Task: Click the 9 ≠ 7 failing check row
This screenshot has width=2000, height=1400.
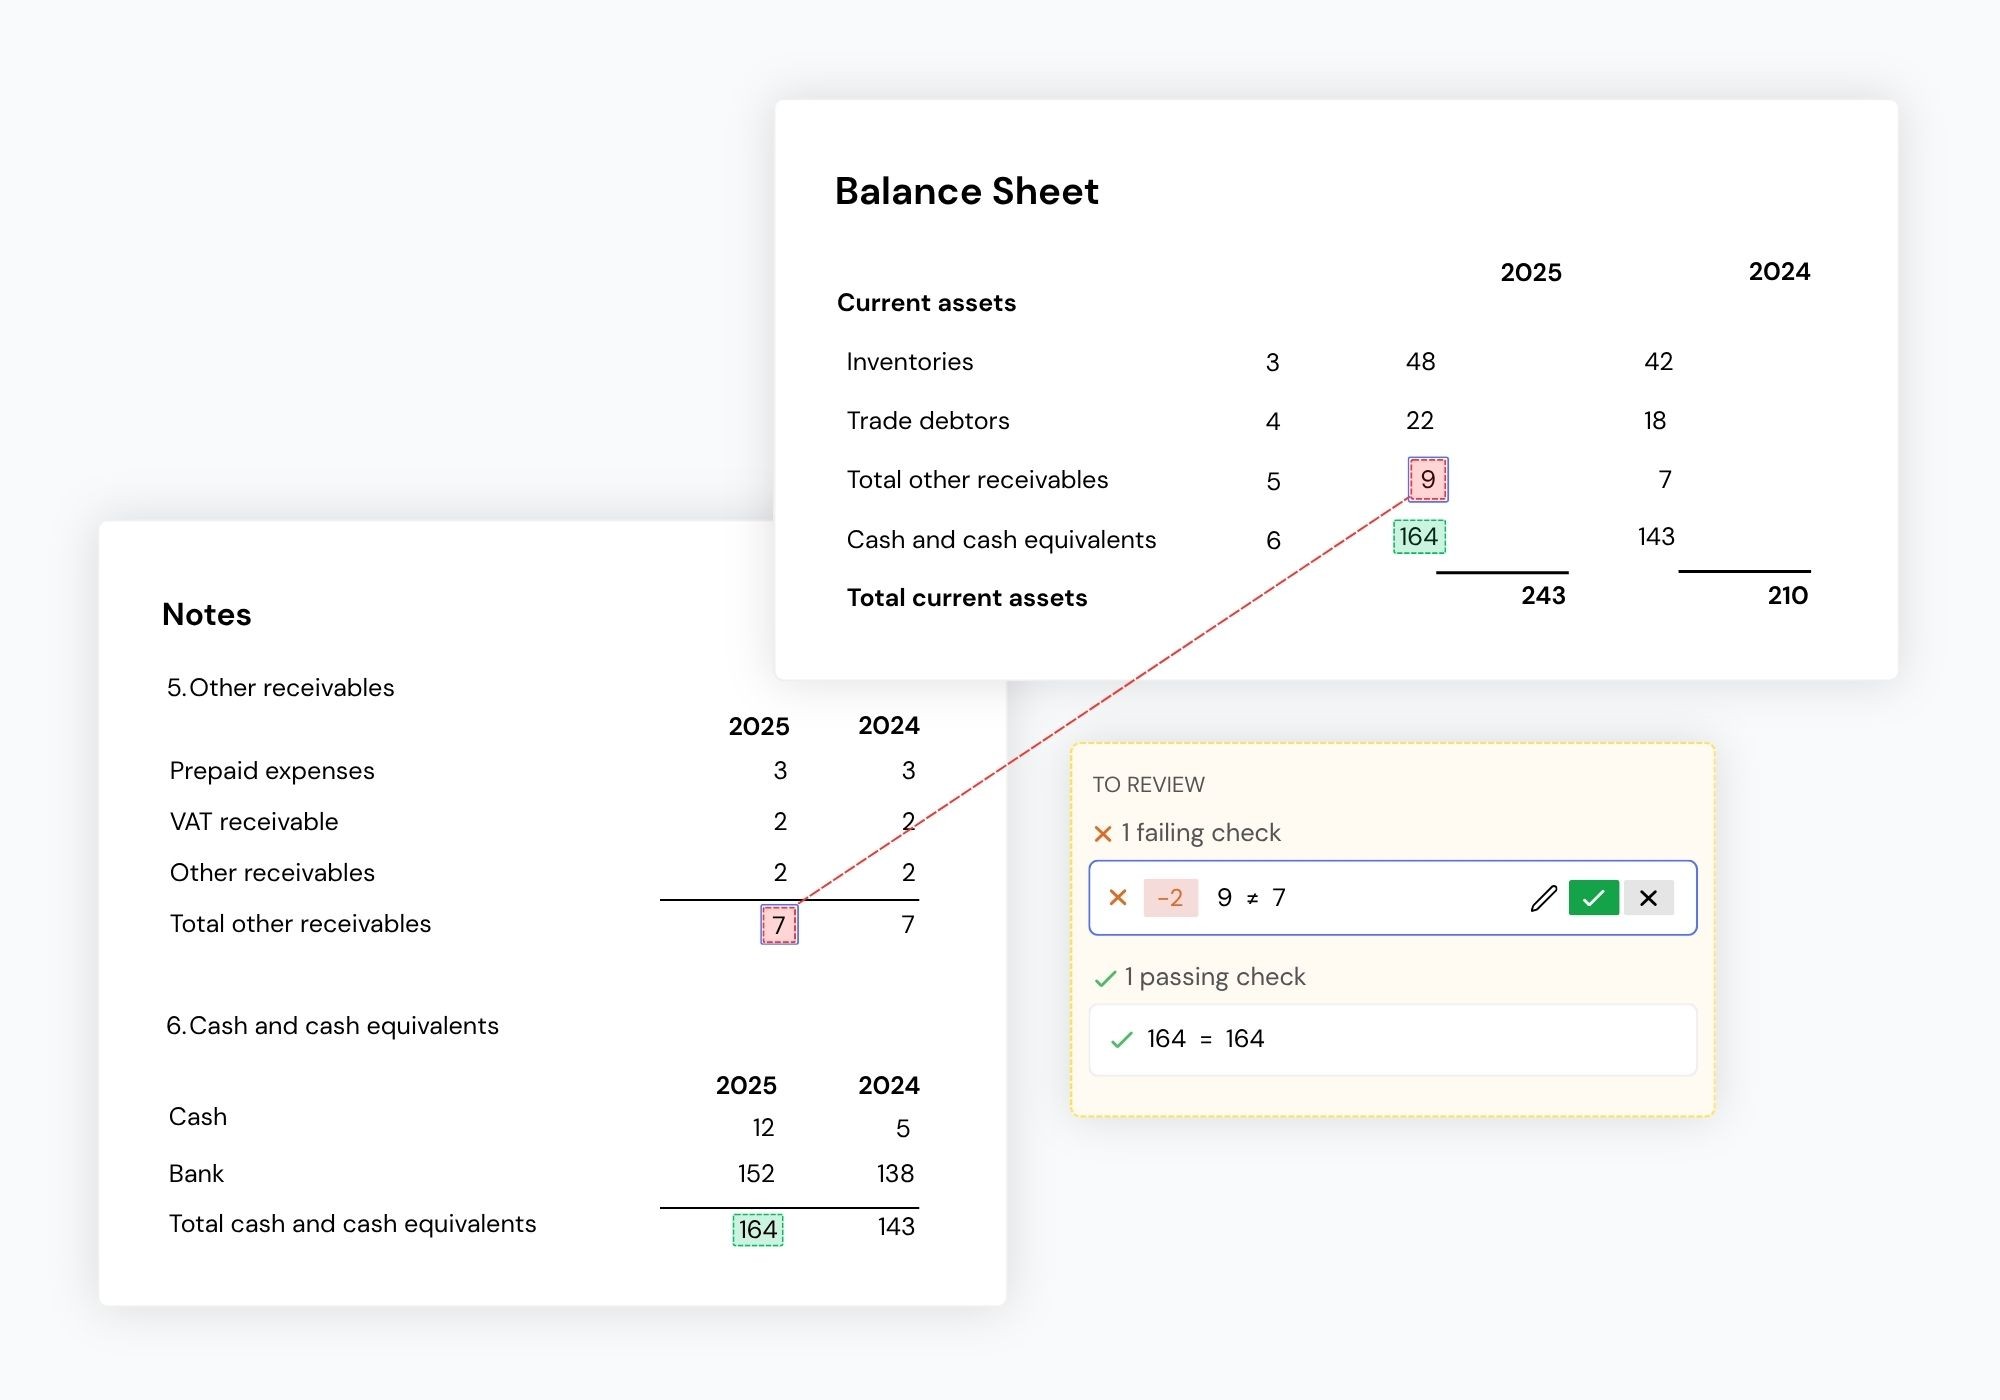Action: tap(1393, 898)
